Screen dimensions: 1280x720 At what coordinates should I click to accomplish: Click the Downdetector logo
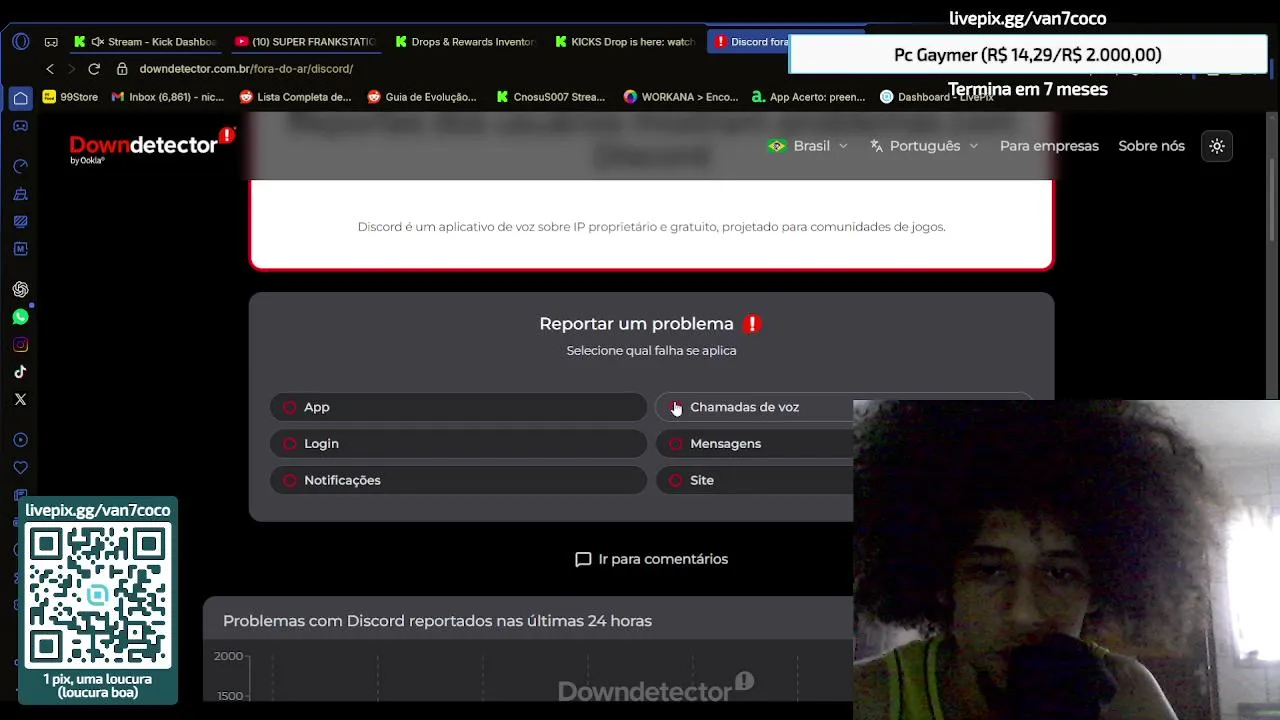[152, 145]
